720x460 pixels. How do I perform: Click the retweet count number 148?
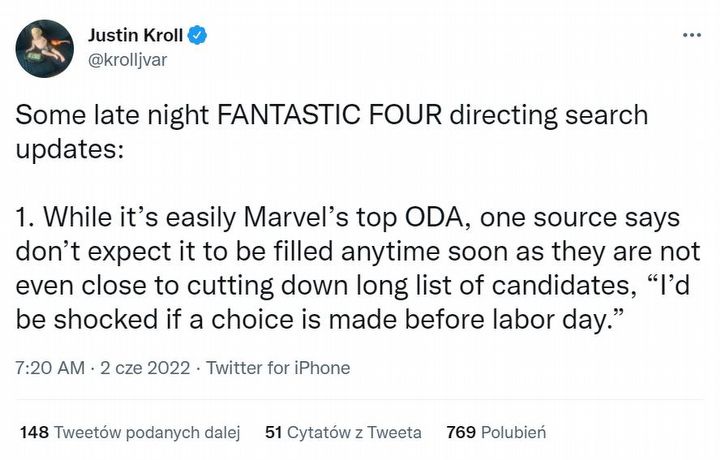pyautogui.click(x=34, y=433)
